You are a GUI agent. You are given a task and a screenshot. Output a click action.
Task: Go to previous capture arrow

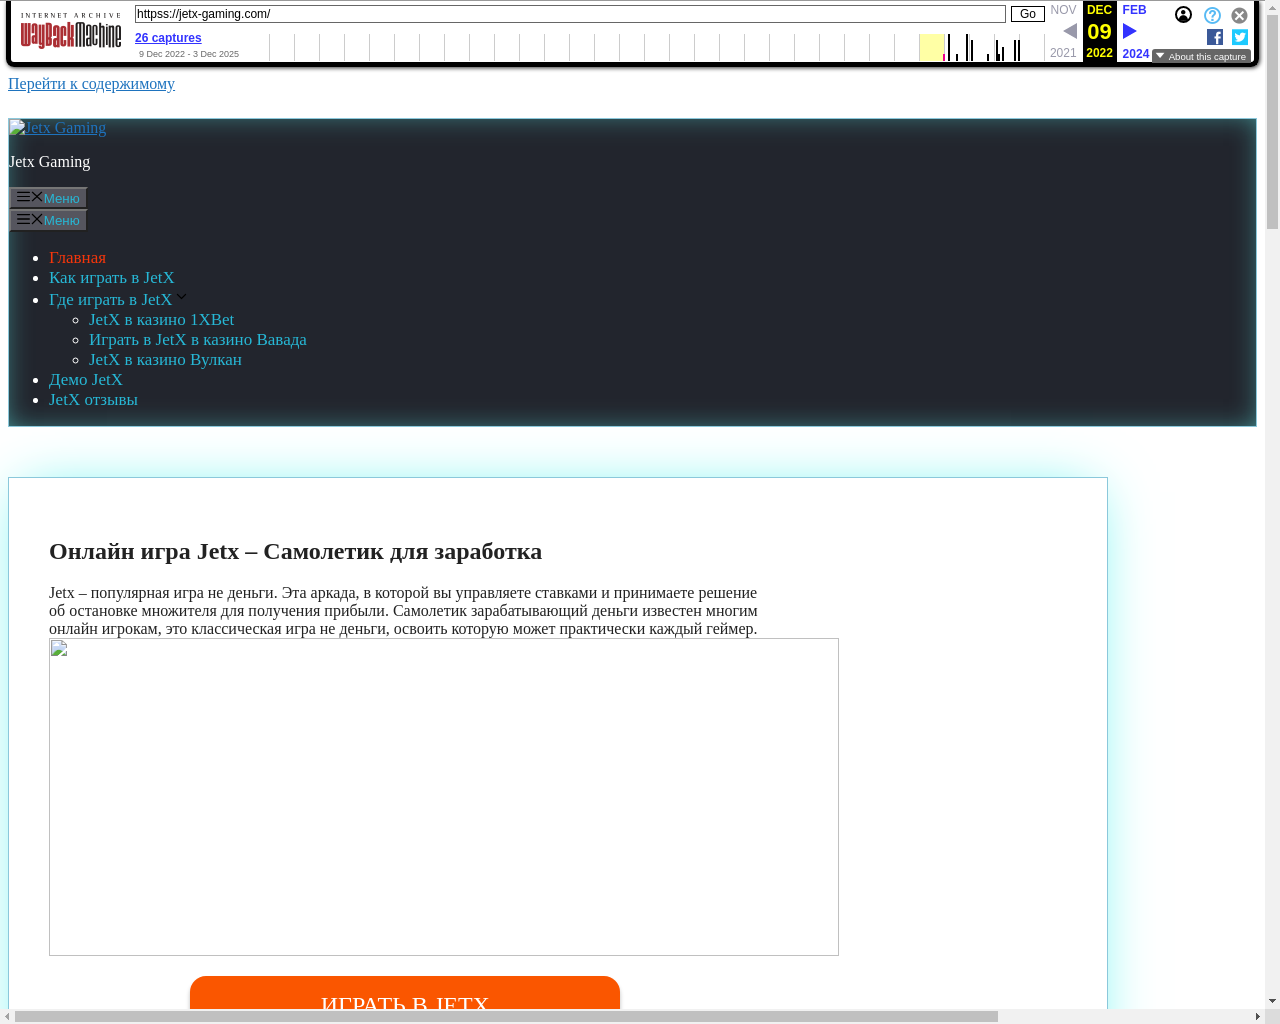coord(1069,31)
